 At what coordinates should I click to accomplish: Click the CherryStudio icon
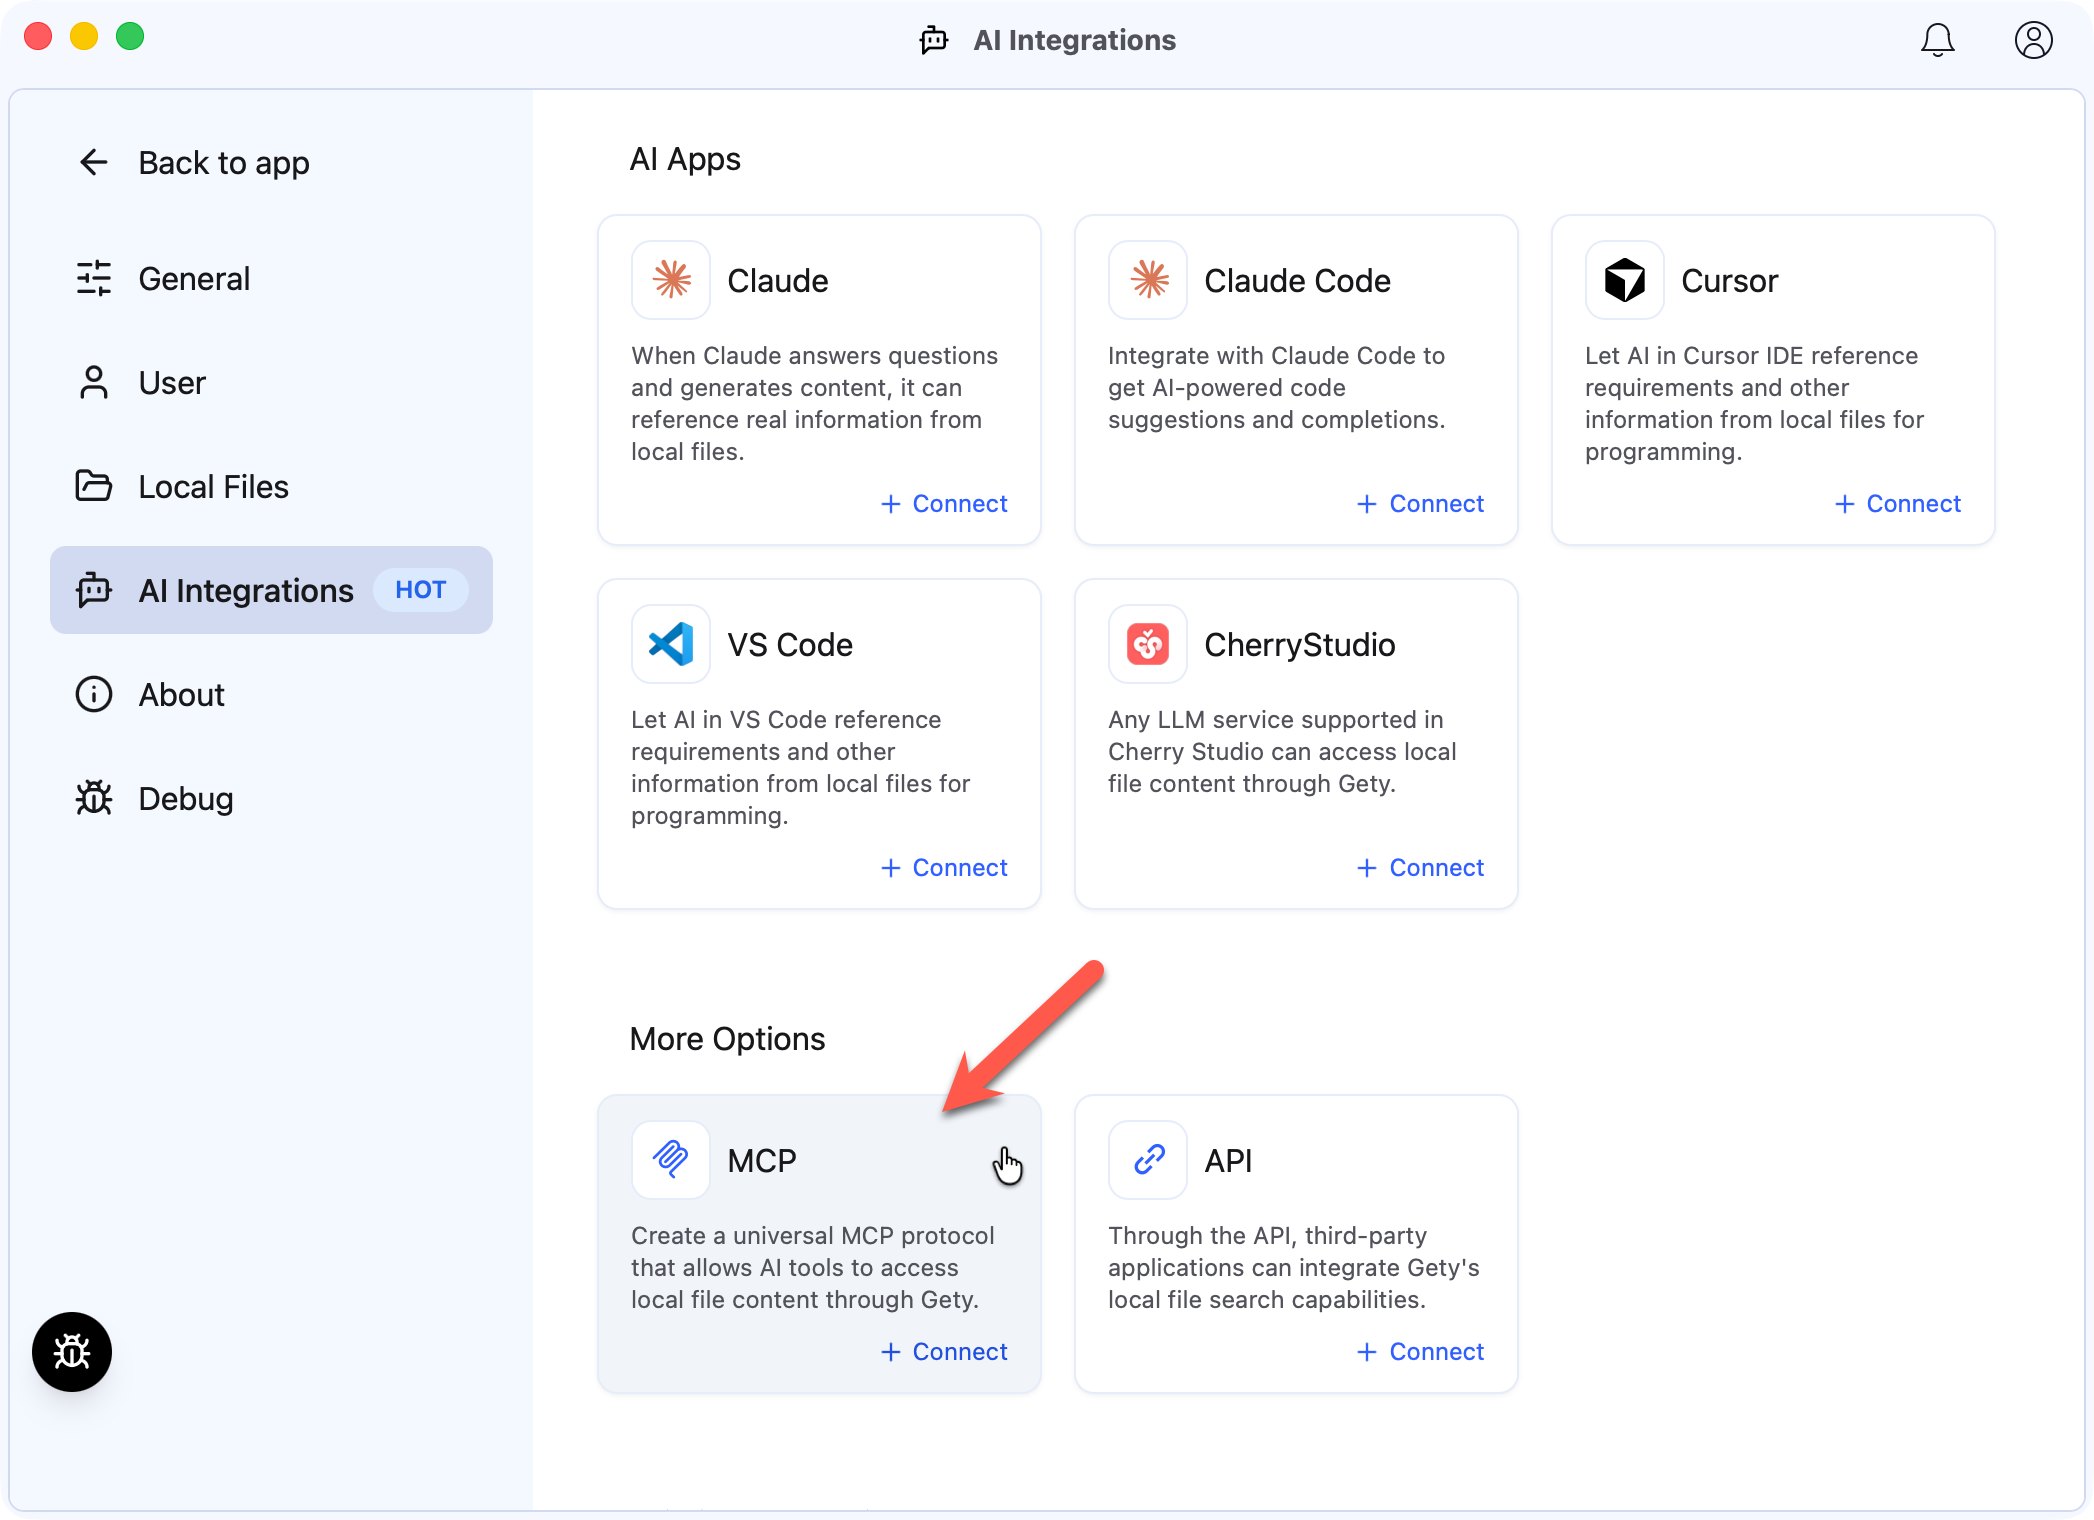coord(1147,644)
